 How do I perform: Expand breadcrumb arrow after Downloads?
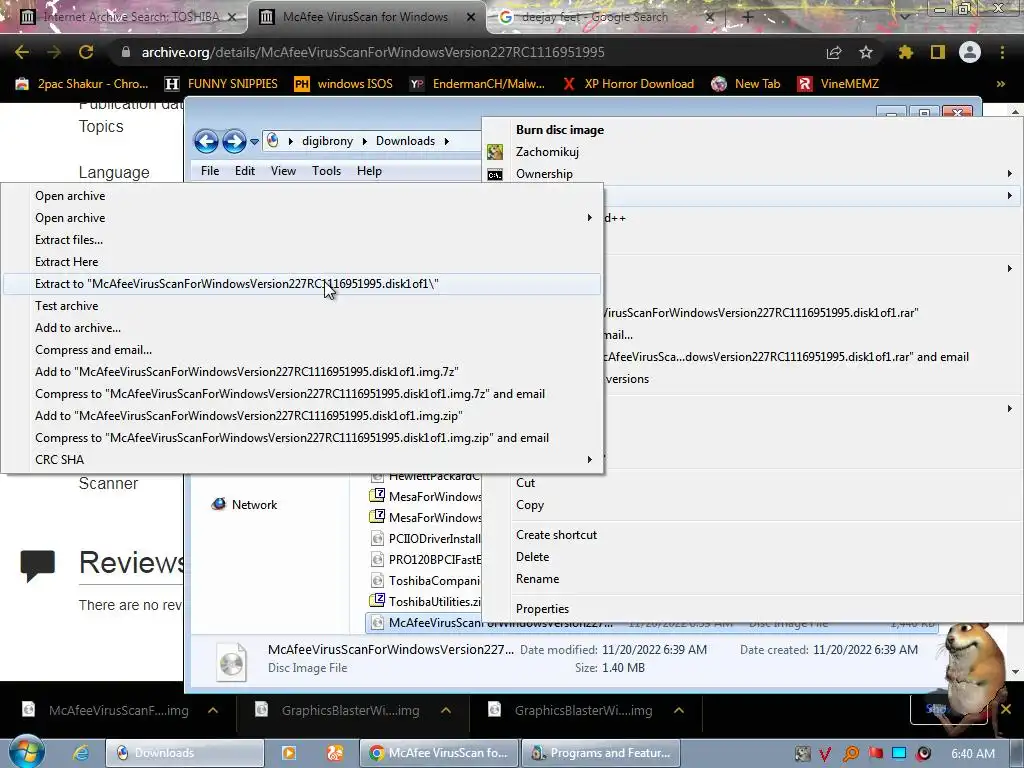coord(447,141)
